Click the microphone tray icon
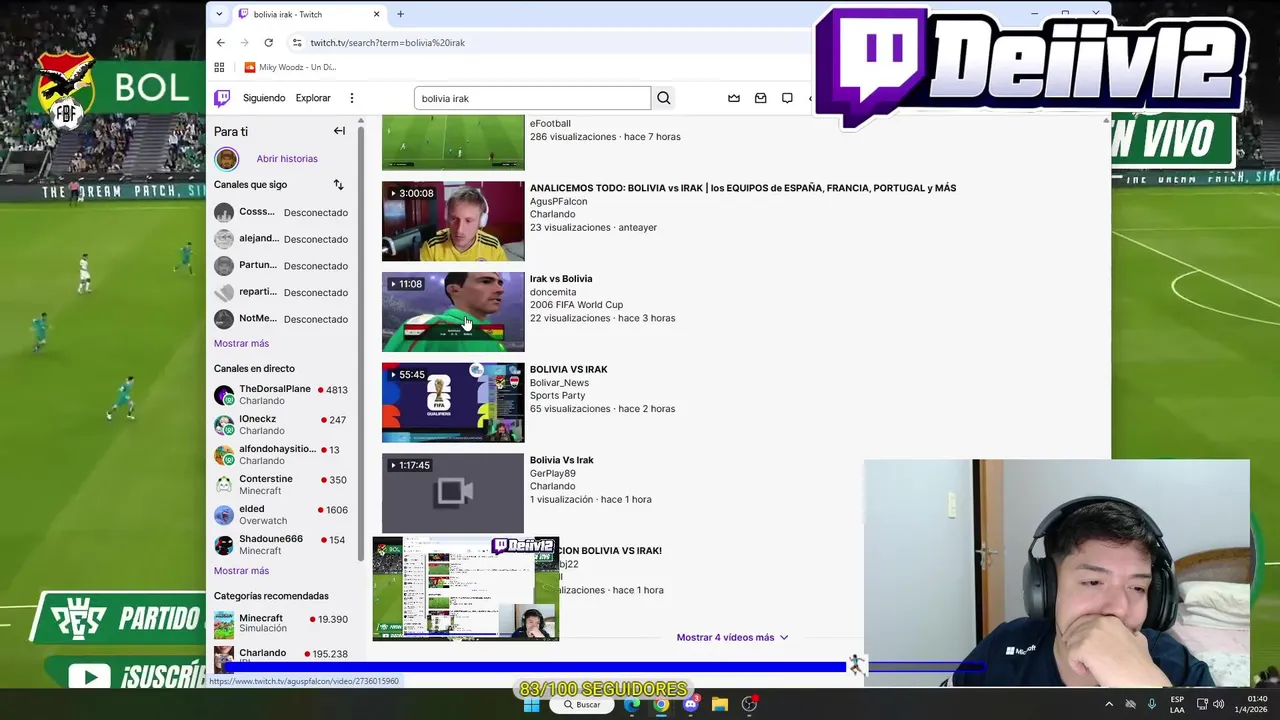1280x720 pixels. [1152, 704]
